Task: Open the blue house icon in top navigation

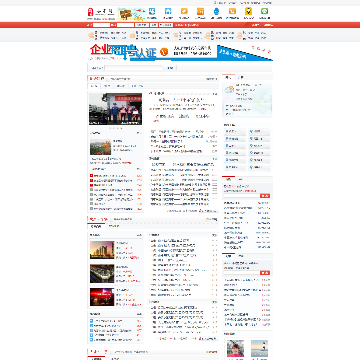Action: (168, 11)
